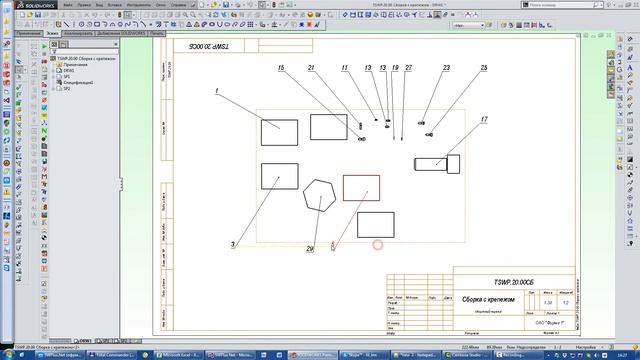Click the red X icon in sketch toolbar
Viewport: 640px width, 360px height.
pos(309,24)
